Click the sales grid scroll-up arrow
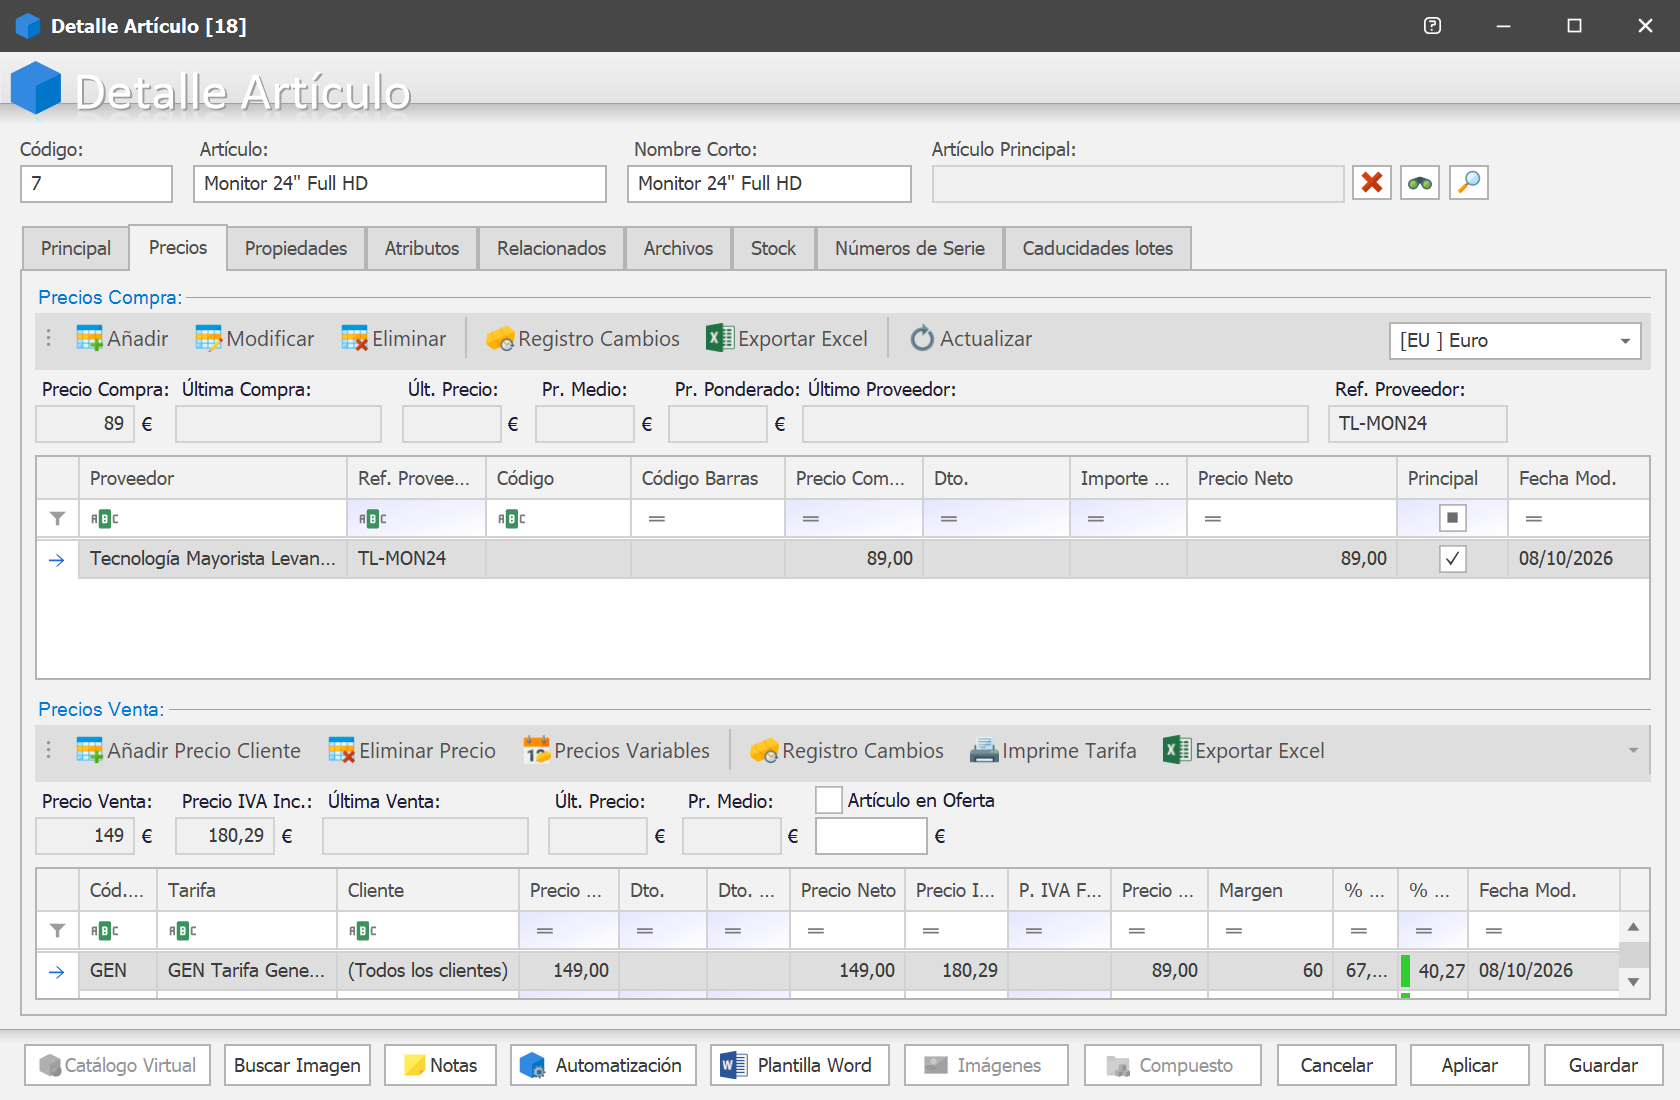 (1633, 927)
